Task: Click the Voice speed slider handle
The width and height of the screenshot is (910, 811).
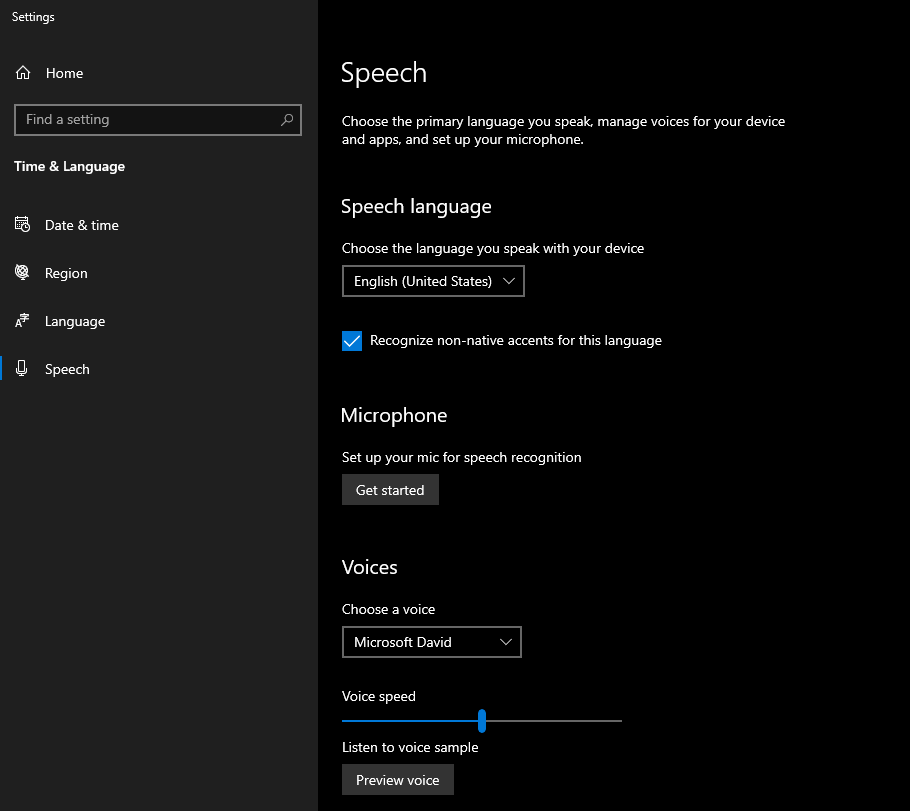Action: click(482, 720)
